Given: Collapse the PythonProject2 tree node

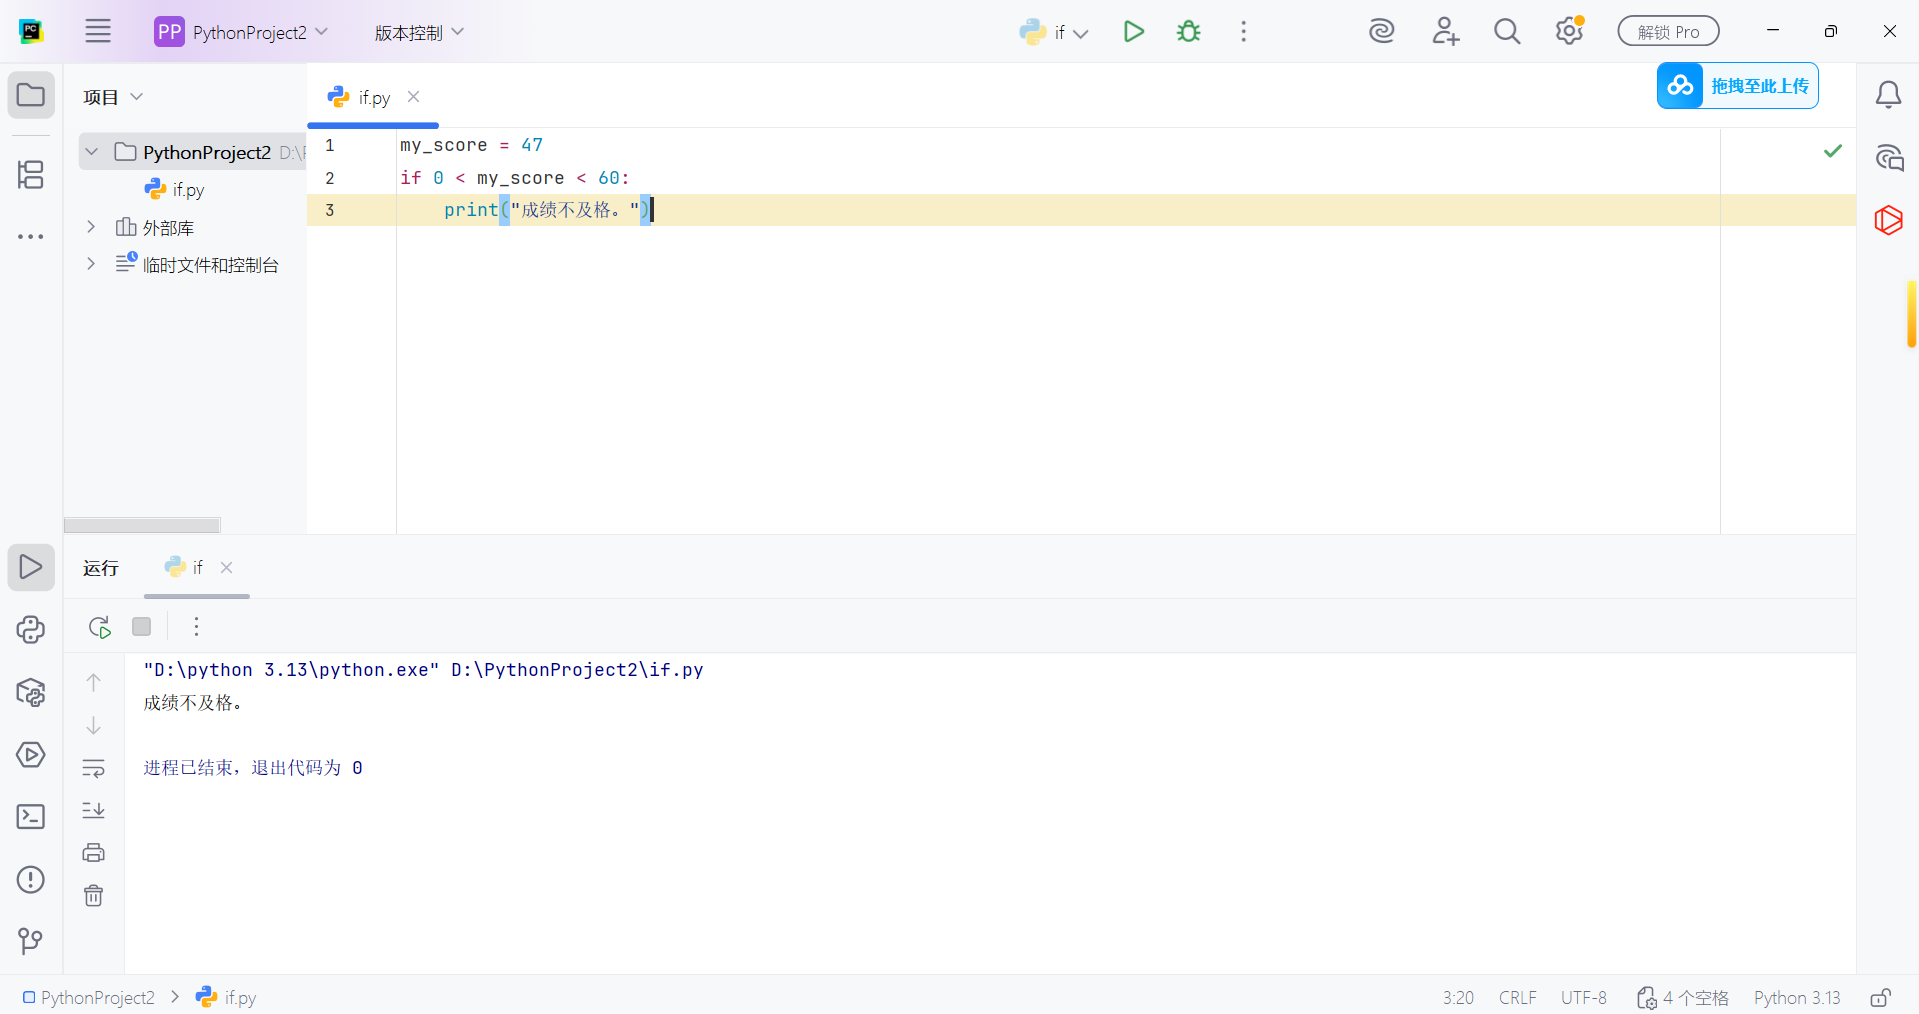Looking at the screenshot, I should [x=92, y=152].
